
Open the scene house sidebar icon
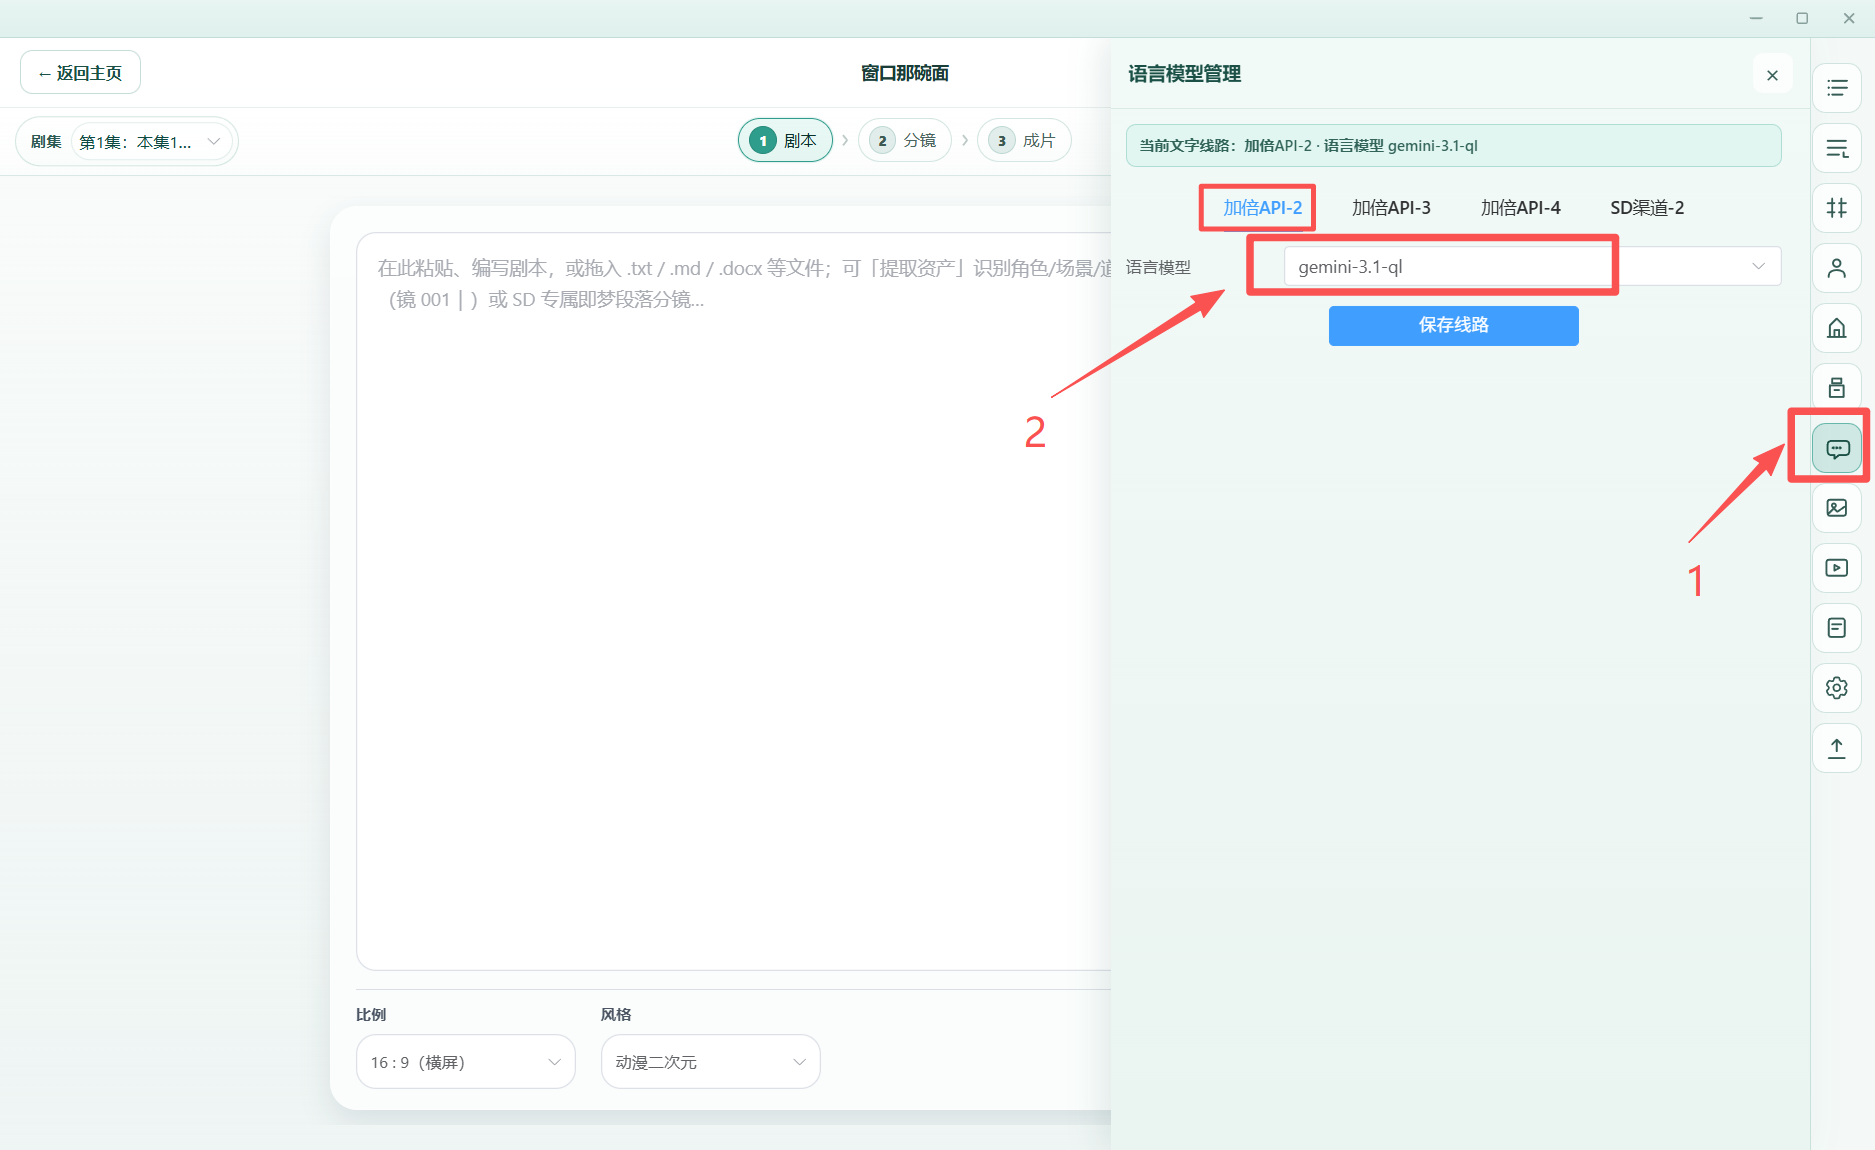click(x=1837, y=328)
